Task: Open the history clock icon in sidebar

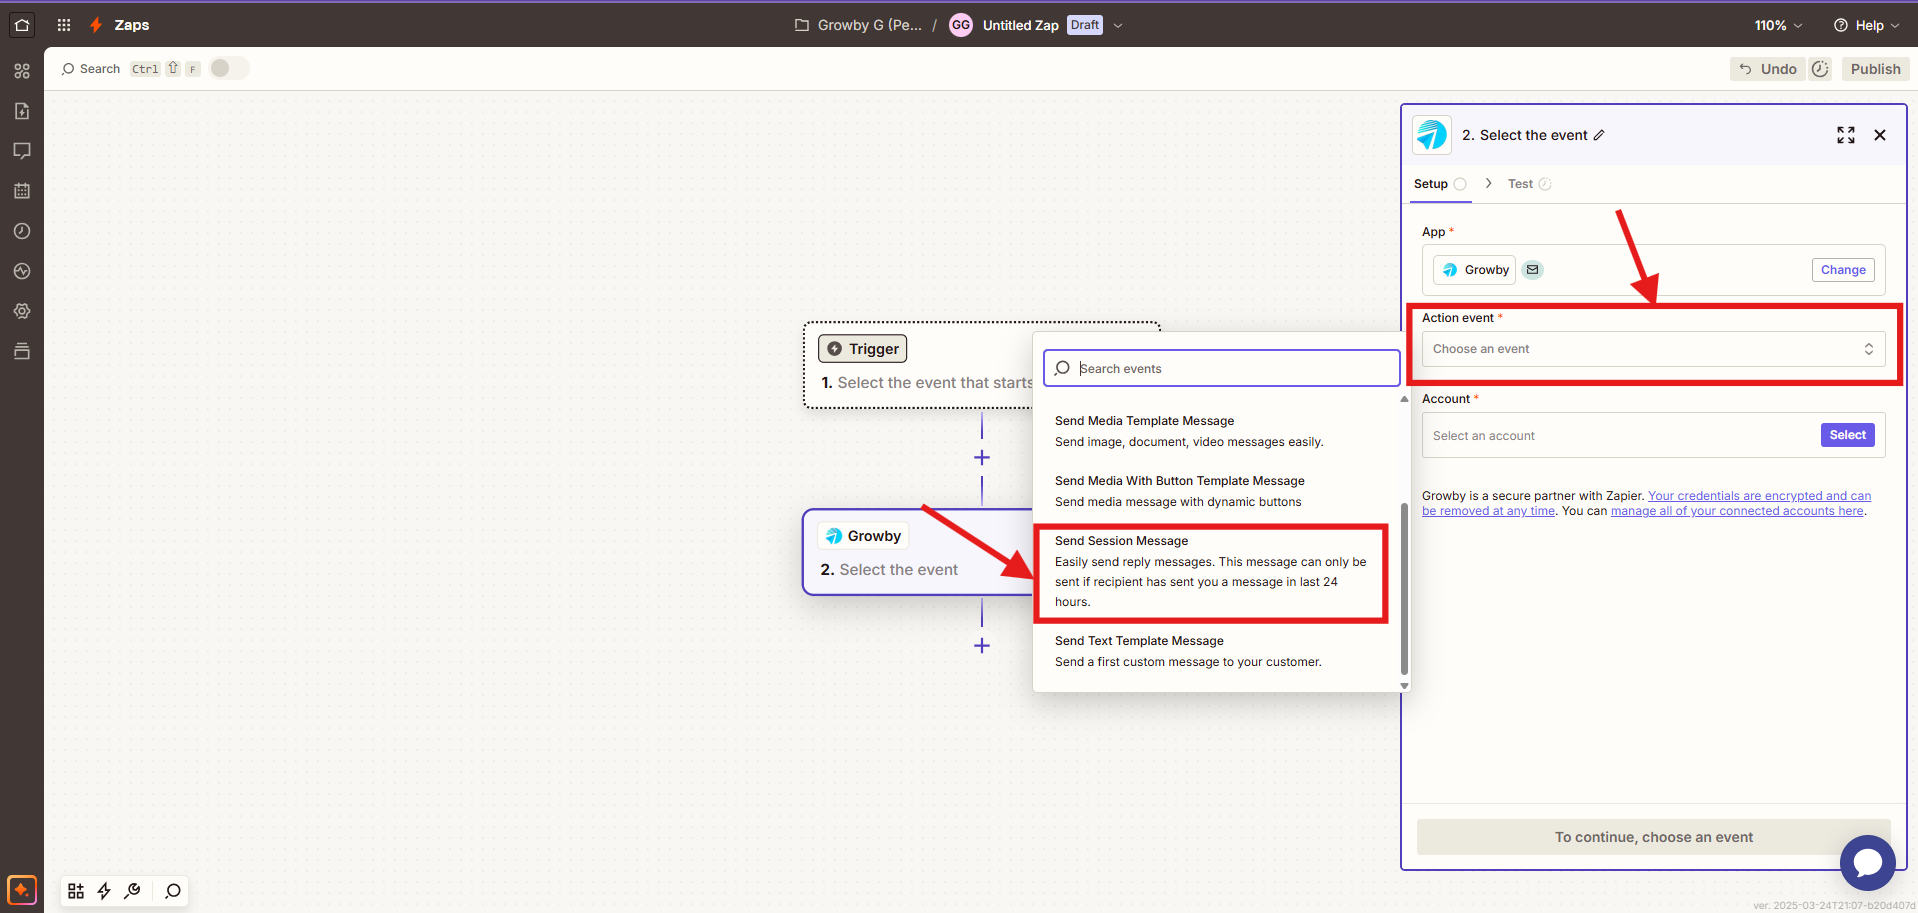Action: coord(22,231)
